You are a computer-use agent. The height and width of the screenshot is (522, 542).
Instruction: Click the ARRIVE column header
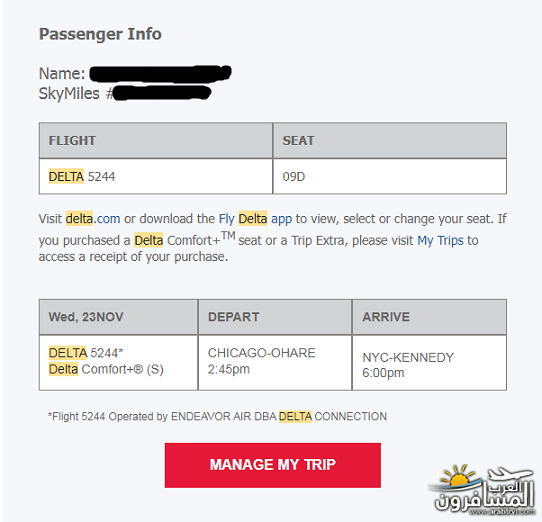pos(429,317)
